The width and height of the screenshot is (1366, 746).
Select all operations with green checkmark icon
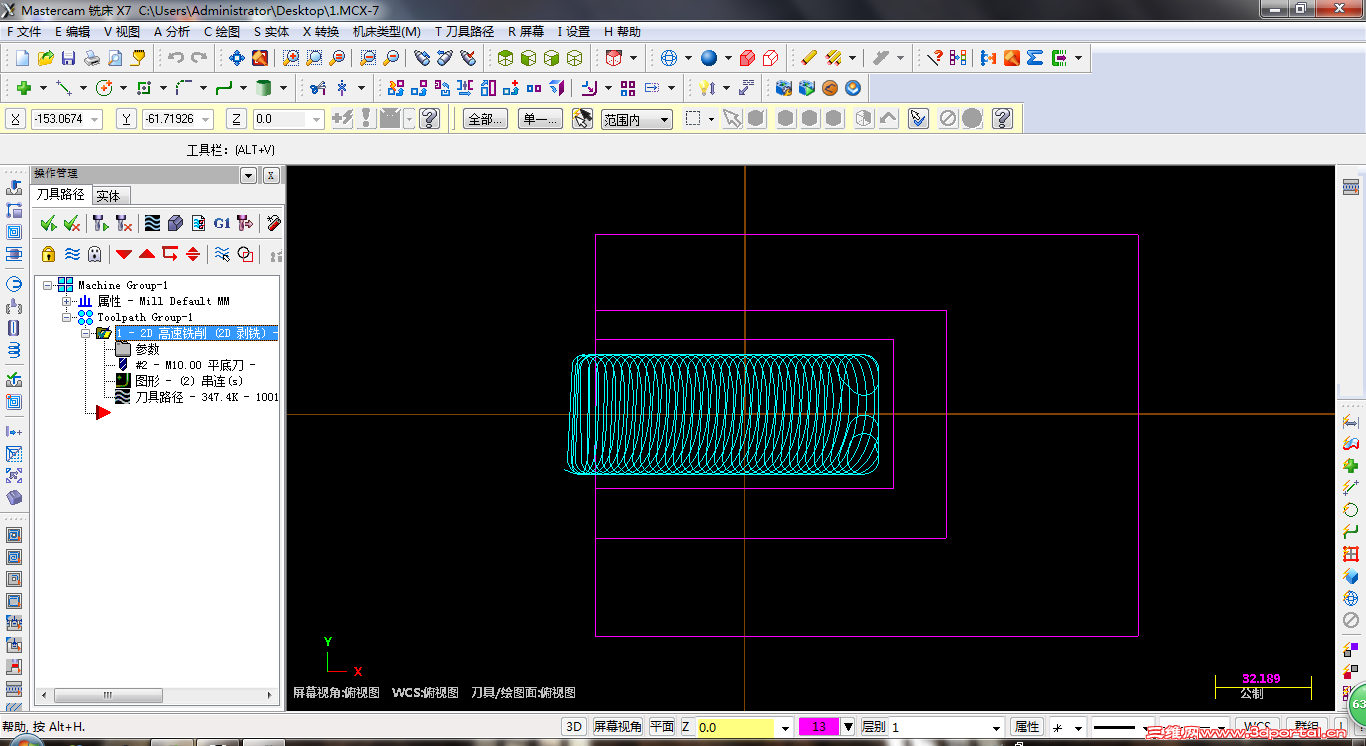coord(48,223)
